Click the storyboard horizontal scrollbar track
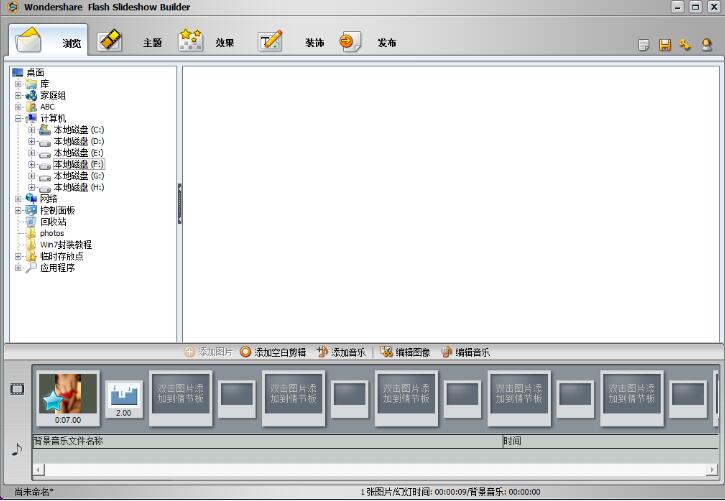Image resolution: width=725 pixels, height=501 pixels. [400, 469]
